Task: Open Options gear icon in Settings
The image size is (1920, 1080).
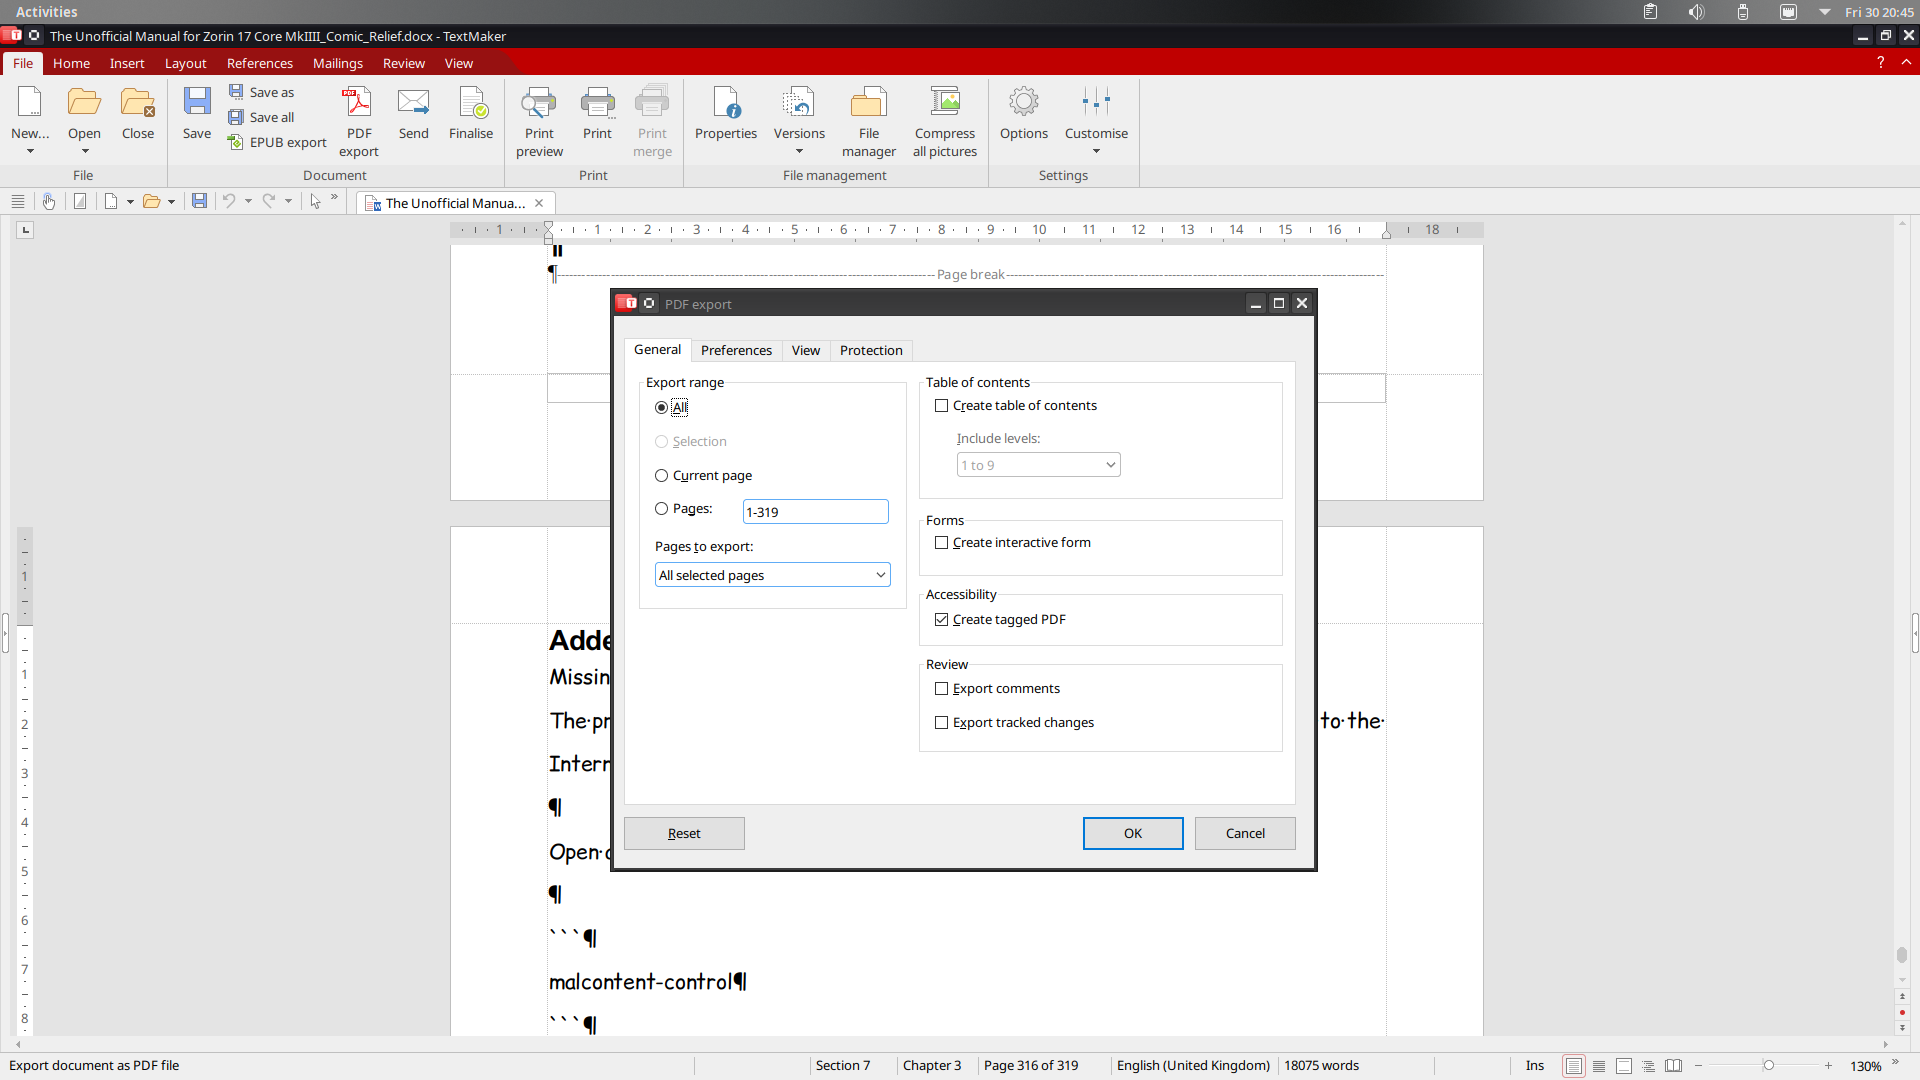Action: point(1024,103)
